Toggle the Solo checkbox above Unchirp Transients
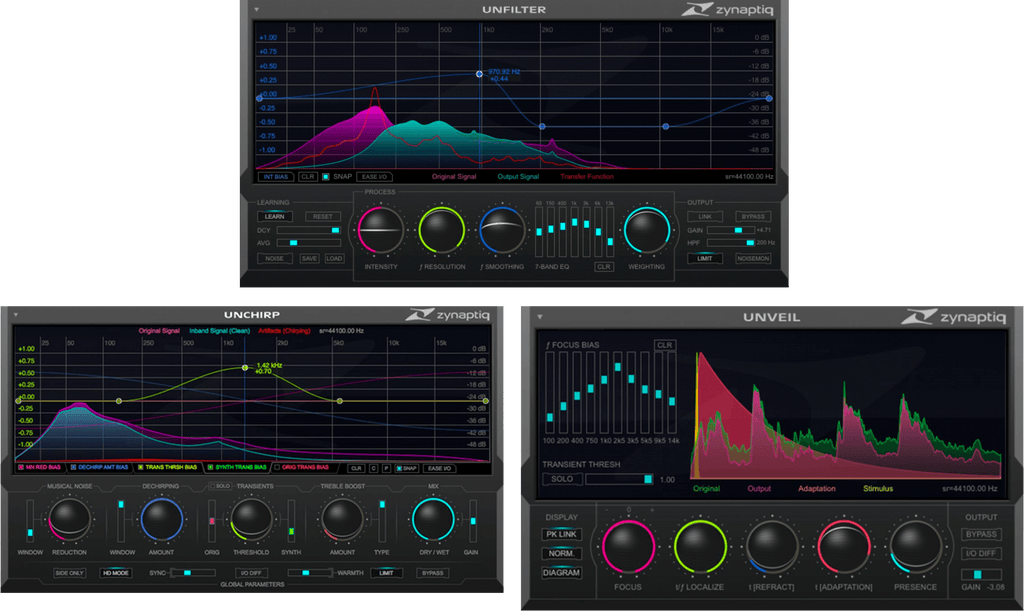 [x=212, y=486]
